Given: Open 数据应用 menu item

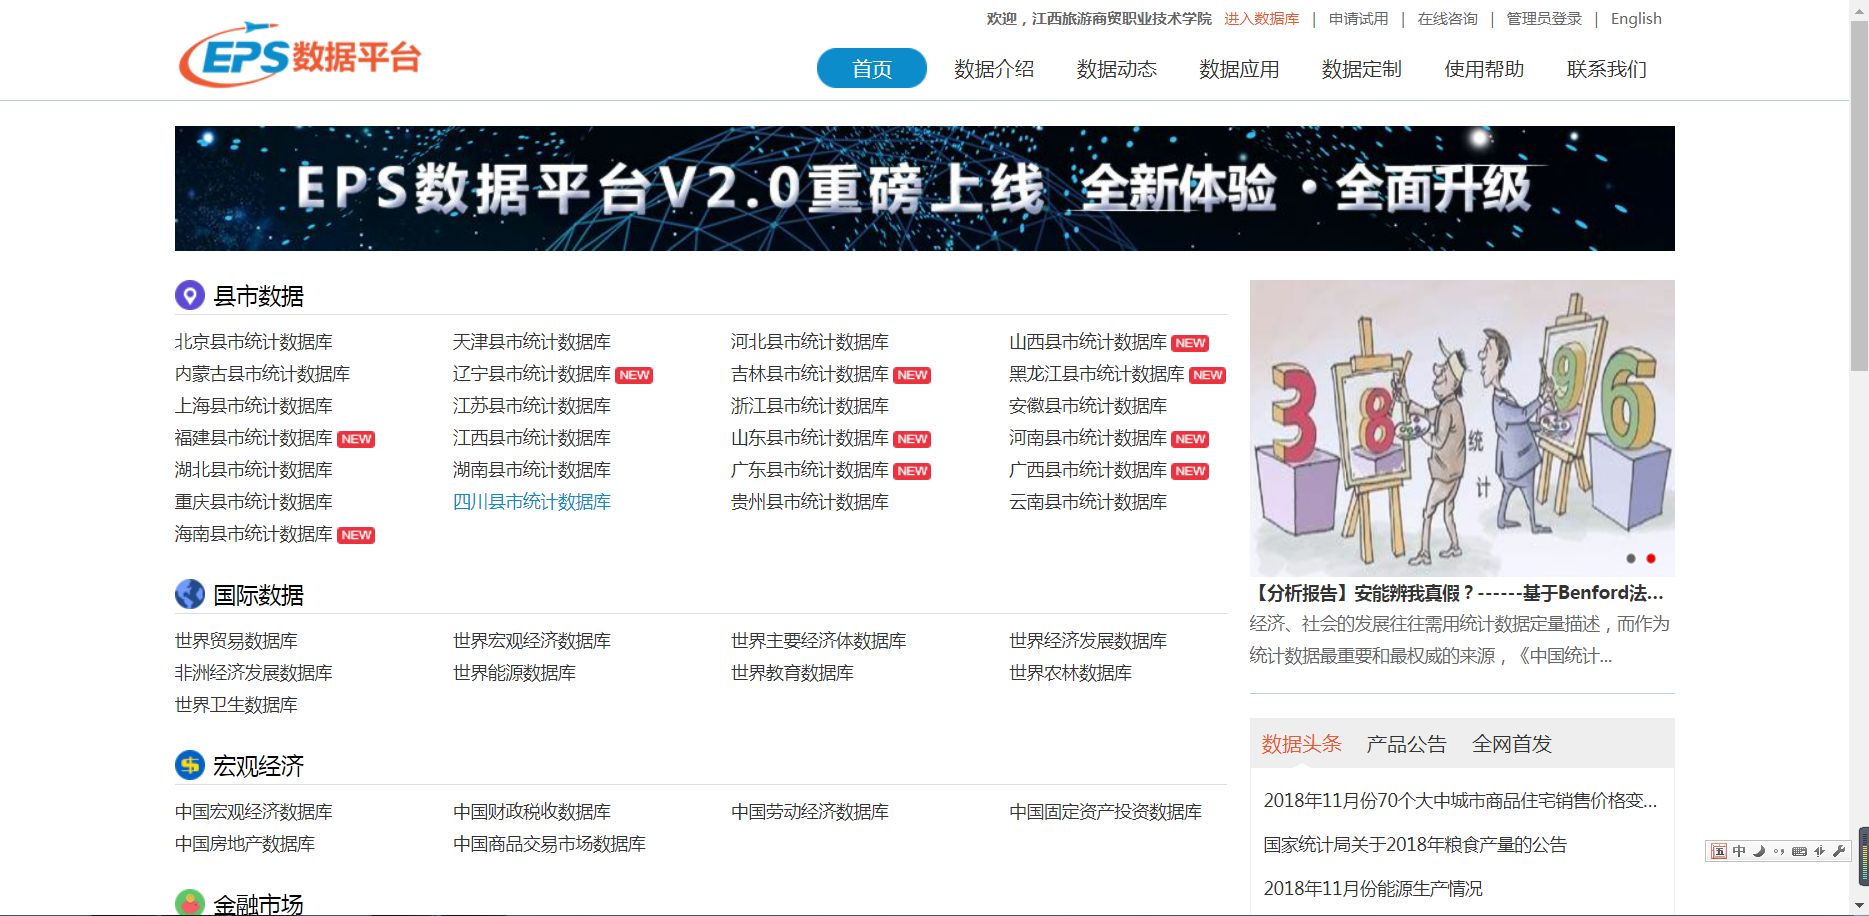Looking at the screenshot, I should click(x=1239, y=69).
